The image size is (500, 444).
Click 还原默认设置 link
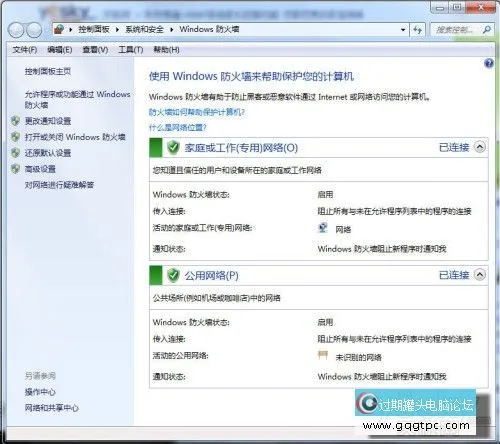click(x=48, y=153)
